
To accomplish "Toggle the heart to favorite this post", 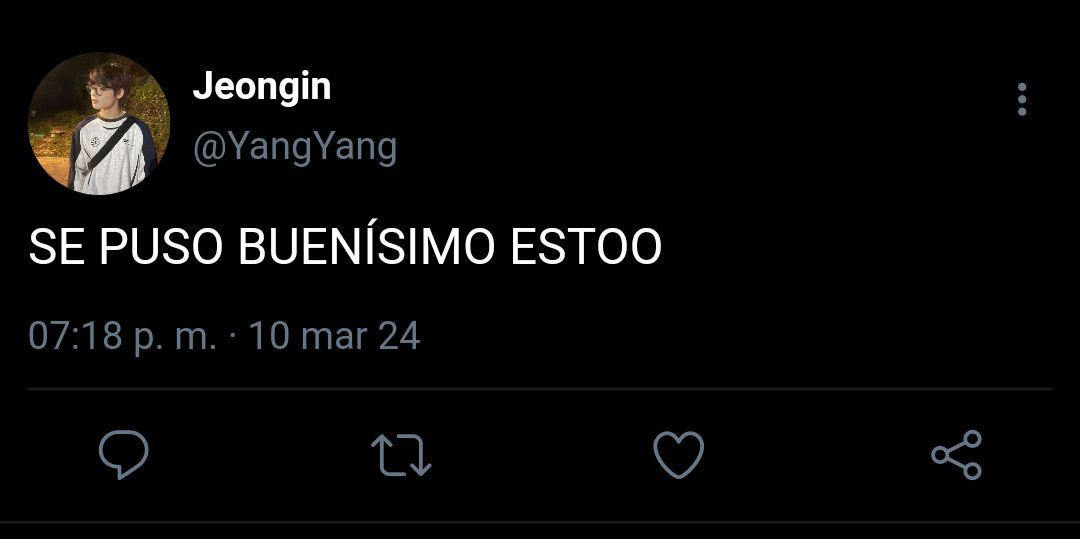I will [678, 454].
